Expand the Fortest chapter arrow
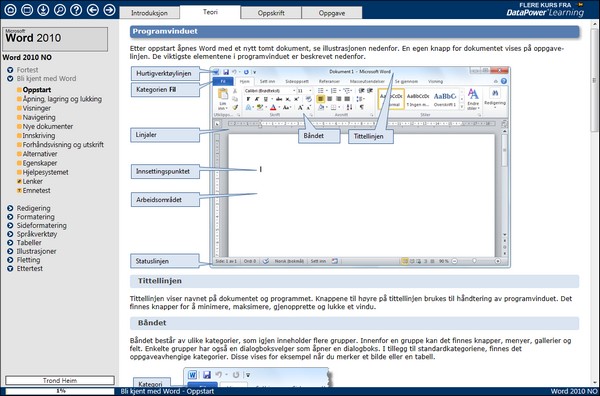Viewport: 600px width, 396px height. click(x=10, y=70)
